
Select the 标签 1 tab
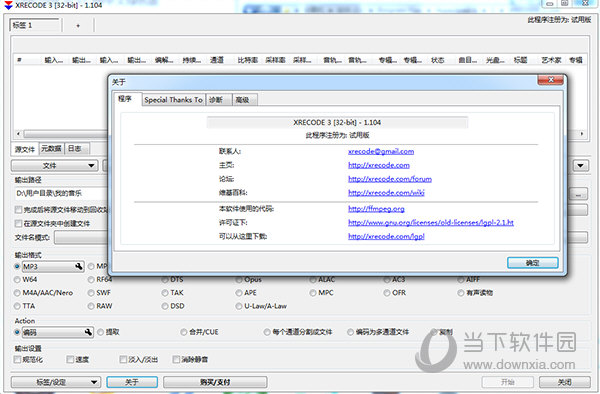pos(34,25)
